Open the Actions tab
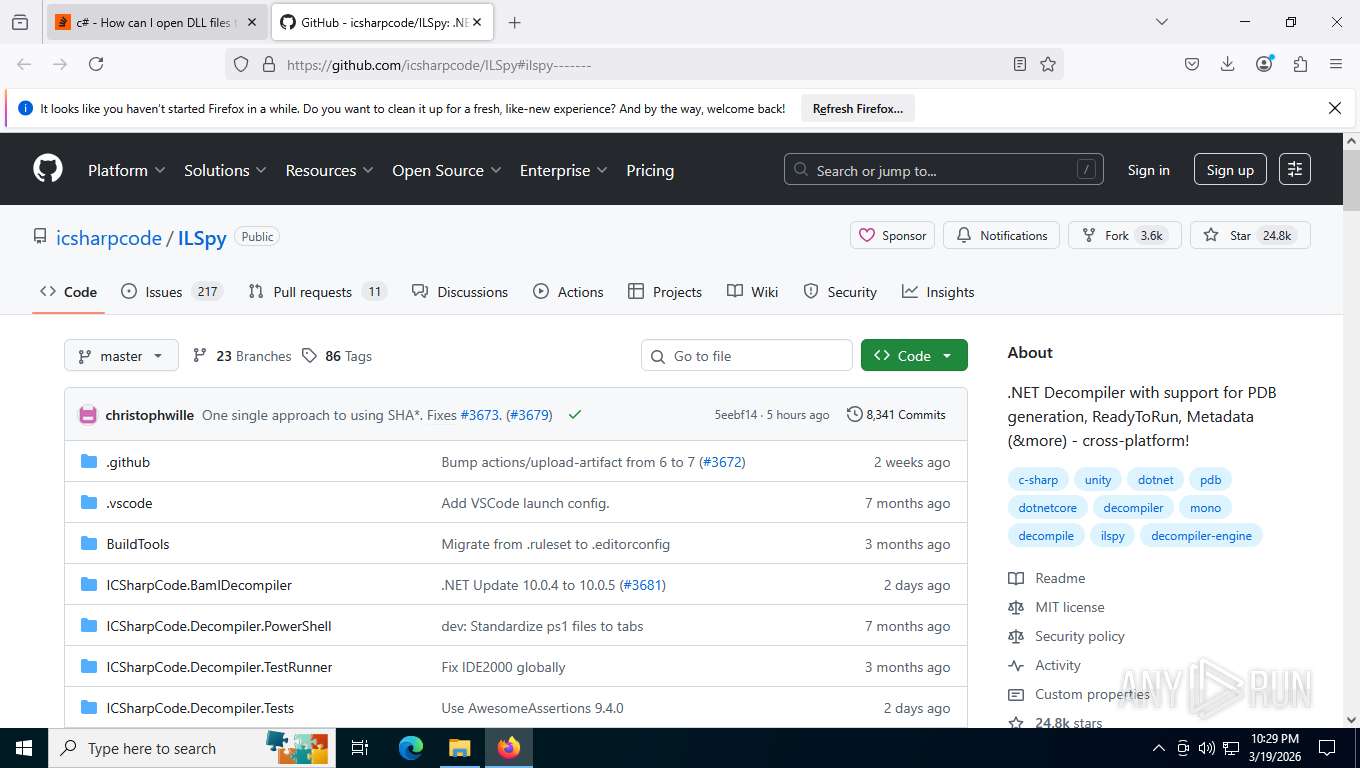This screenshot has height=768, width=1360. 568,292
